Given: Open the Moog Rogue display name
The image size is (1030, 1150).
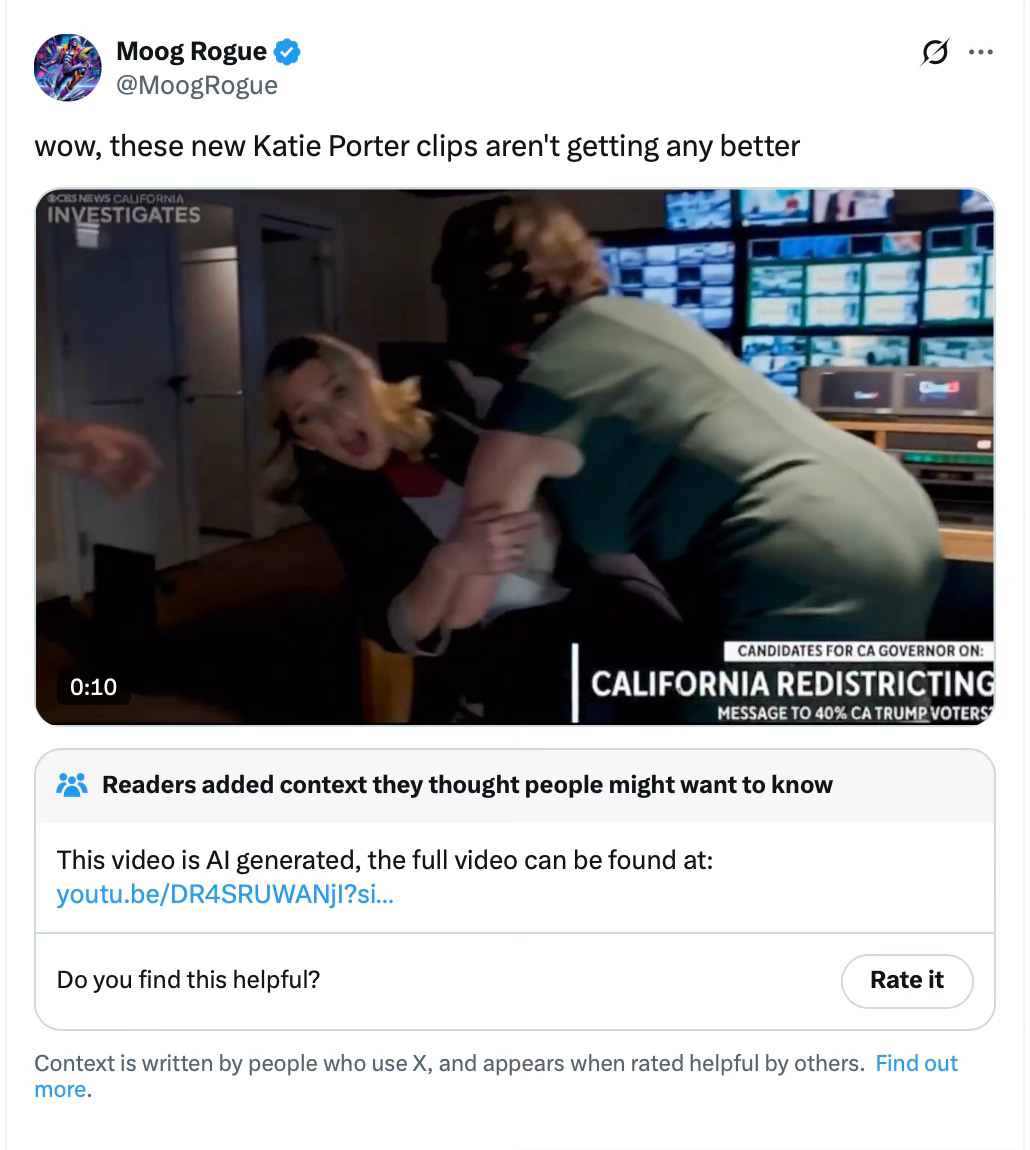Looking at the screenshot, I should coord(191,51).
